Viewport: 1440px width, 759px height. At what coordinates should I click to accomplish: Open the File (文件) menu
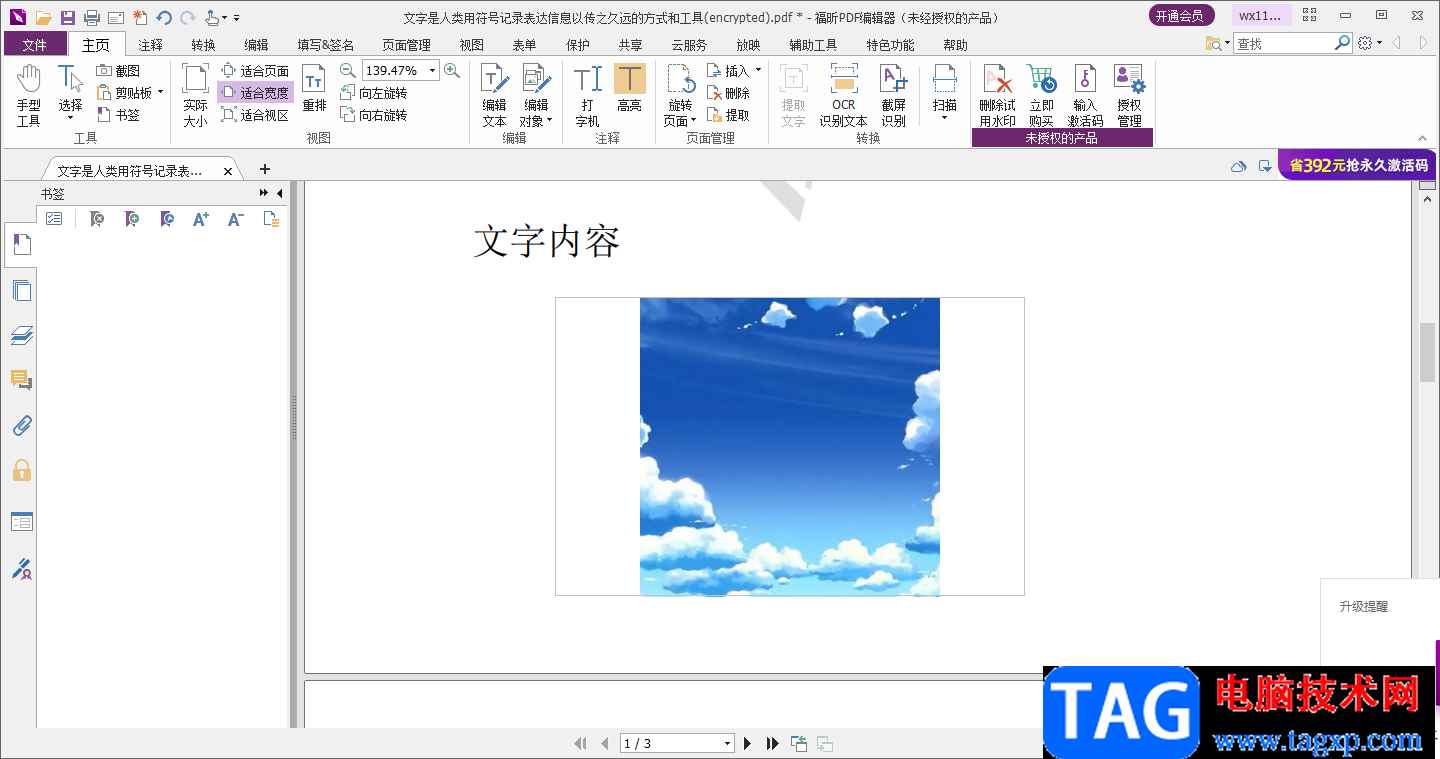[x=35, y=44]
